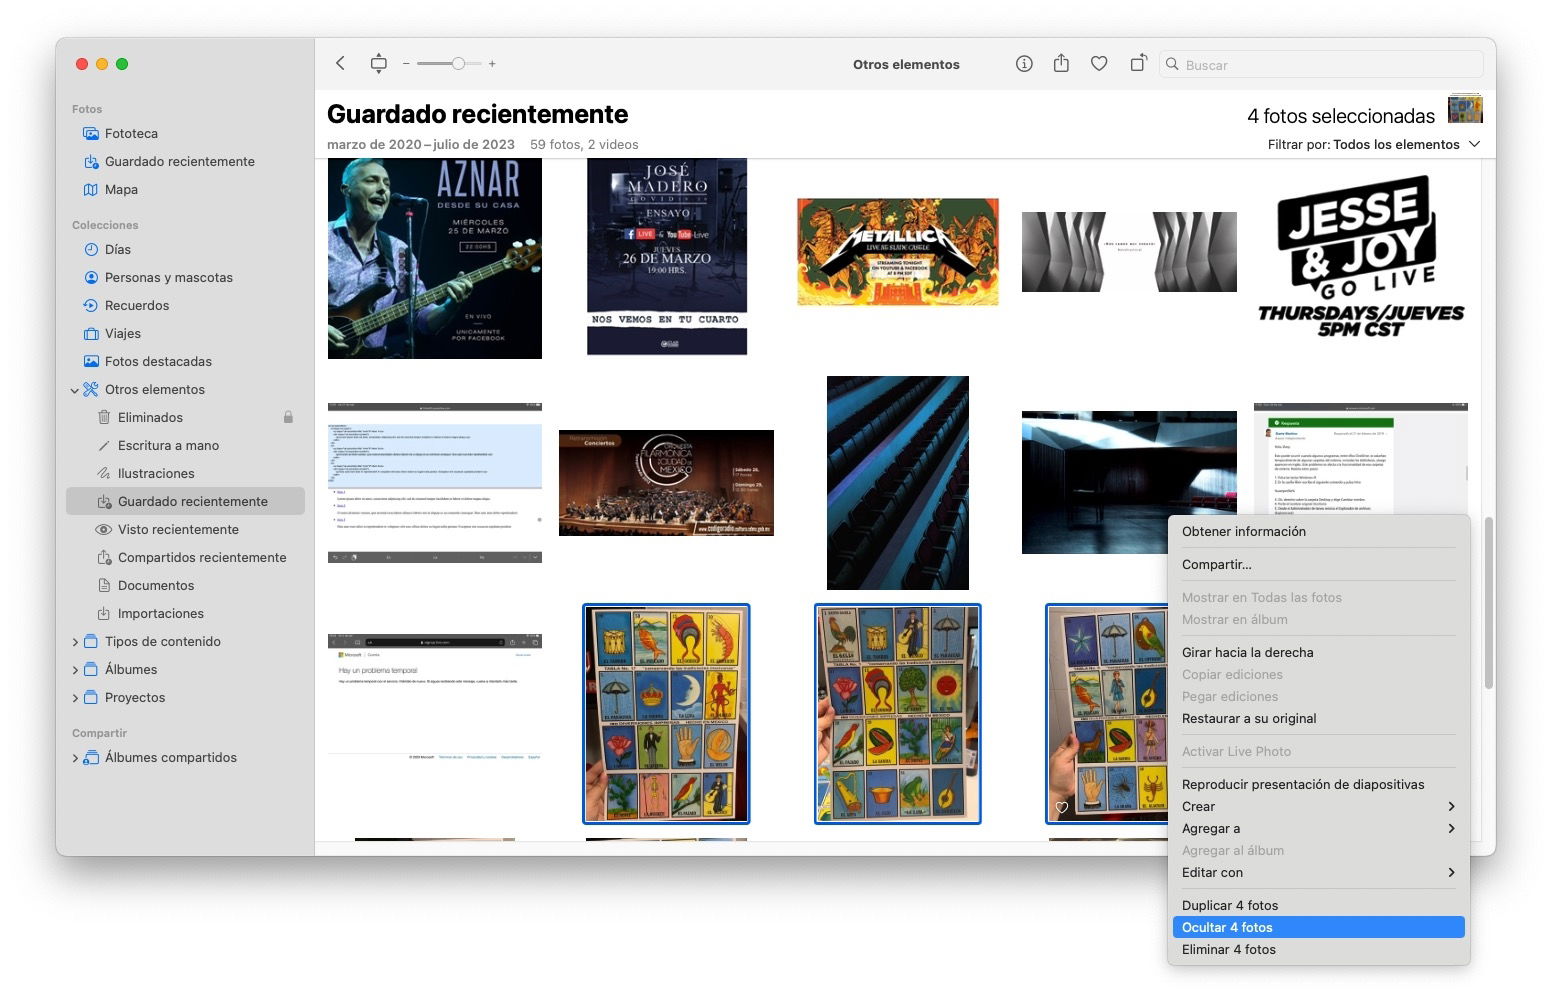Screen dimensions: 1552x992
Task: Choose Restaurar a su original
Action: tap(1318, 718)
